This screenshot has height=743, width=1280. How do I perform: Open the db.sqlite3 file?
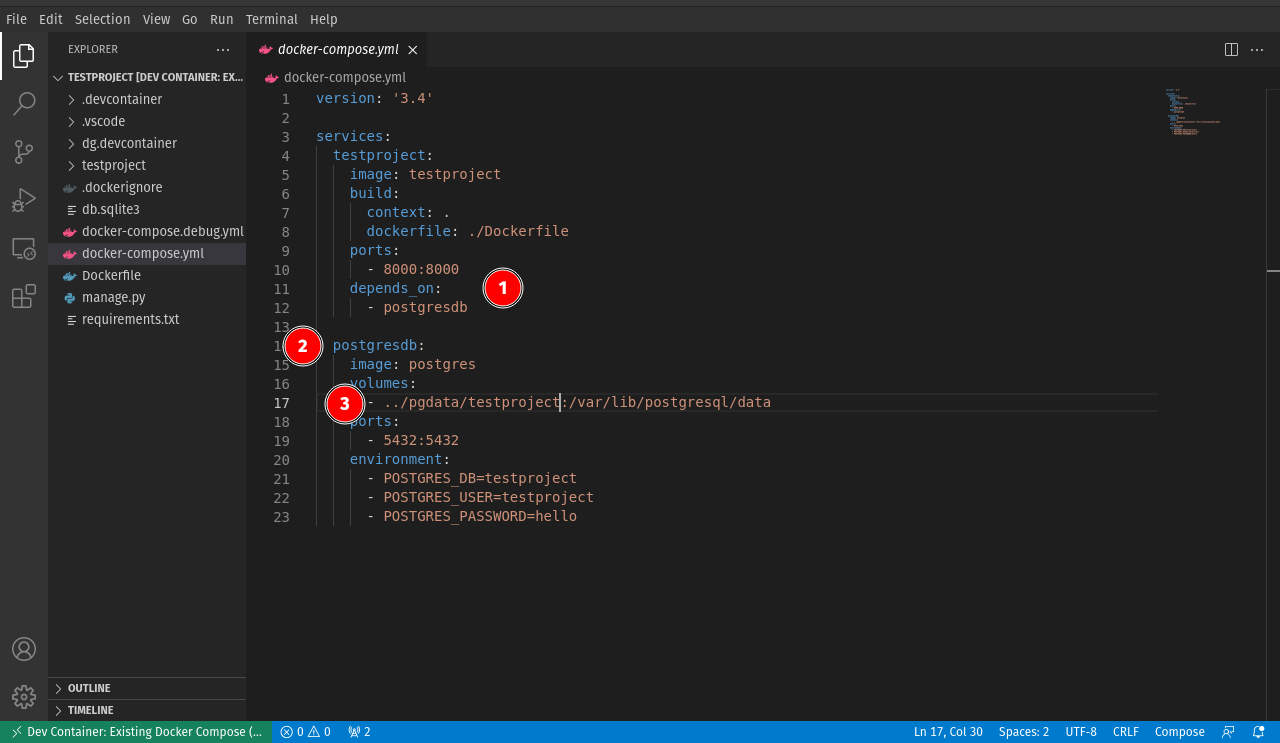tap(147, 209)
